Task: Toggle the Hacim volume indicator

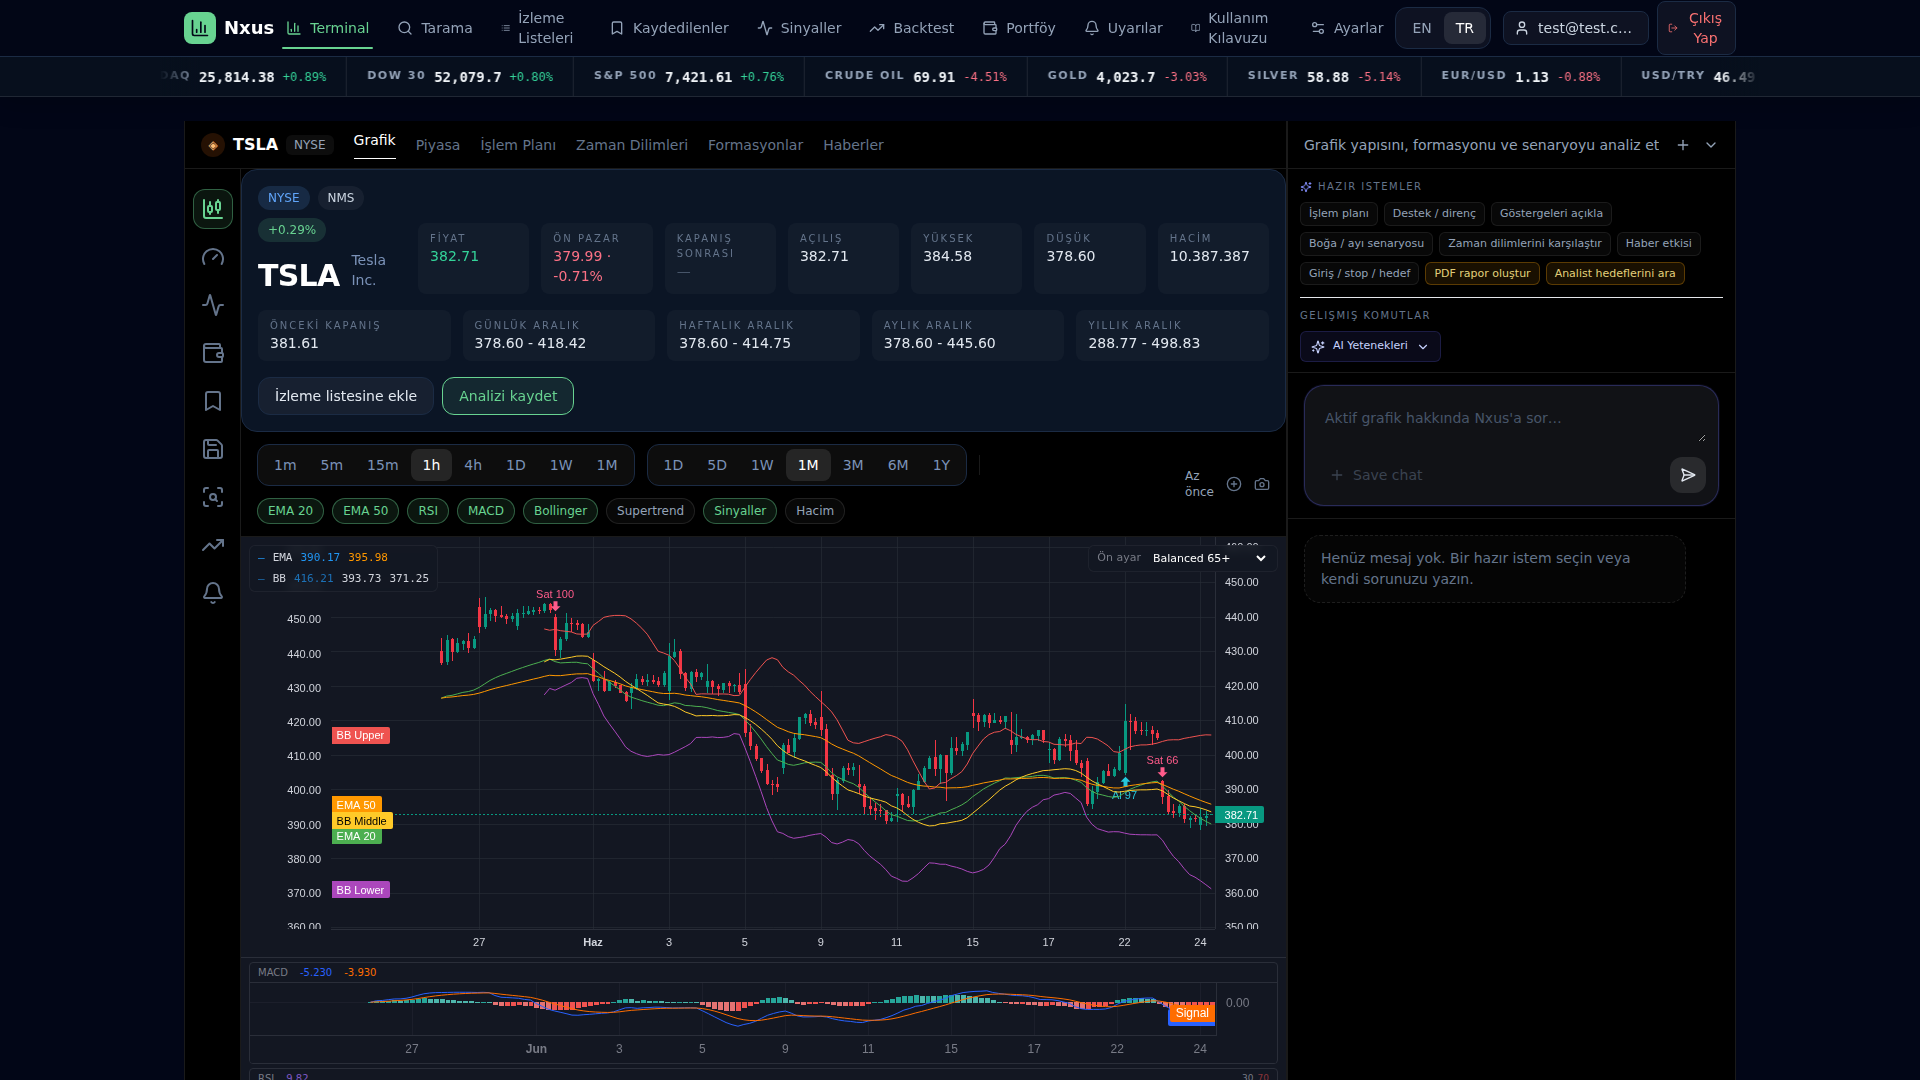Action: (x=815, y=511)
